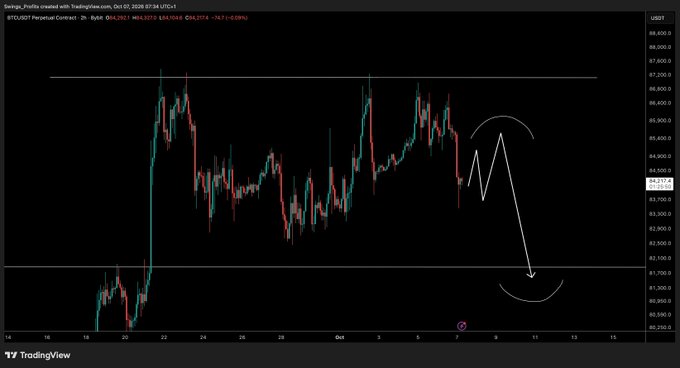This screenshot has width=680, height=368.
Task: Click the 87,200.0 price axis label
Action: click(660, 75)
